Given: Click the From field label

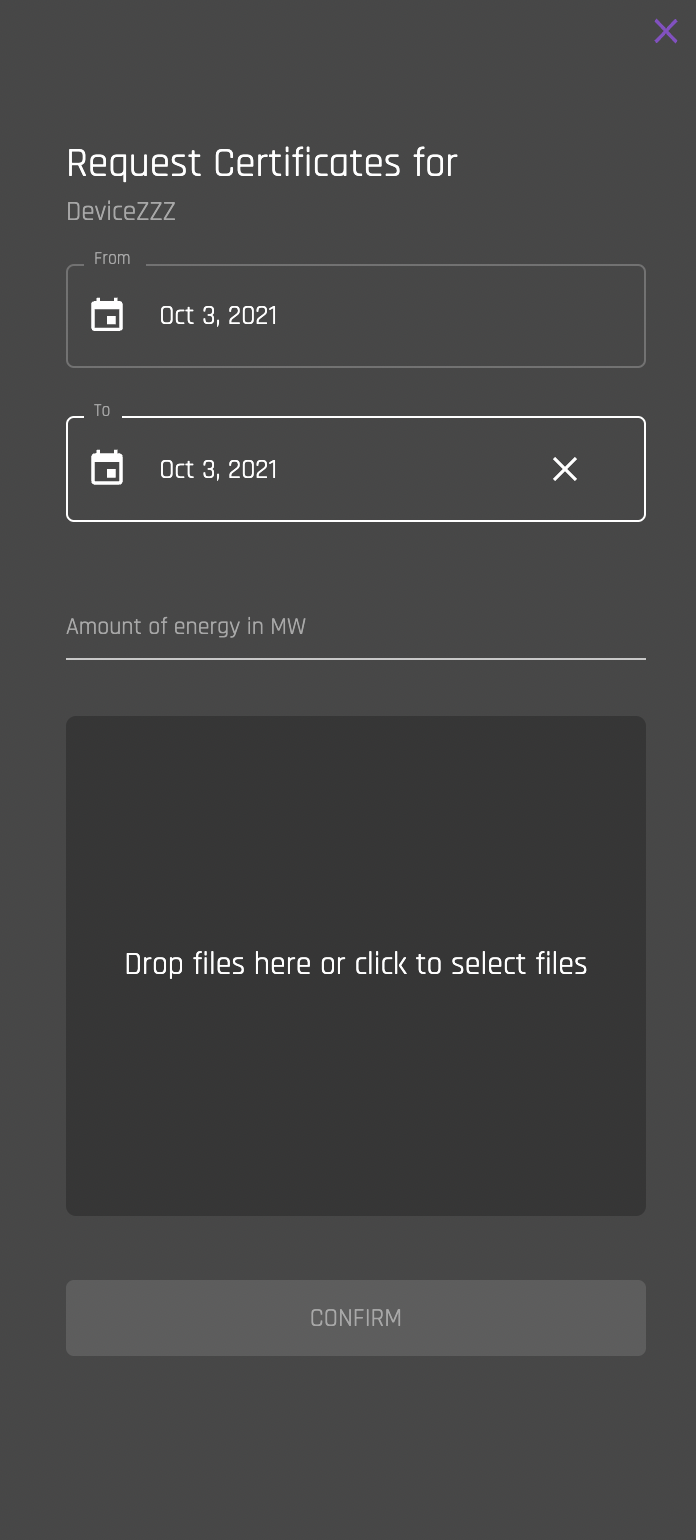Looking at the screenshot, I should (x=112, y=258).
